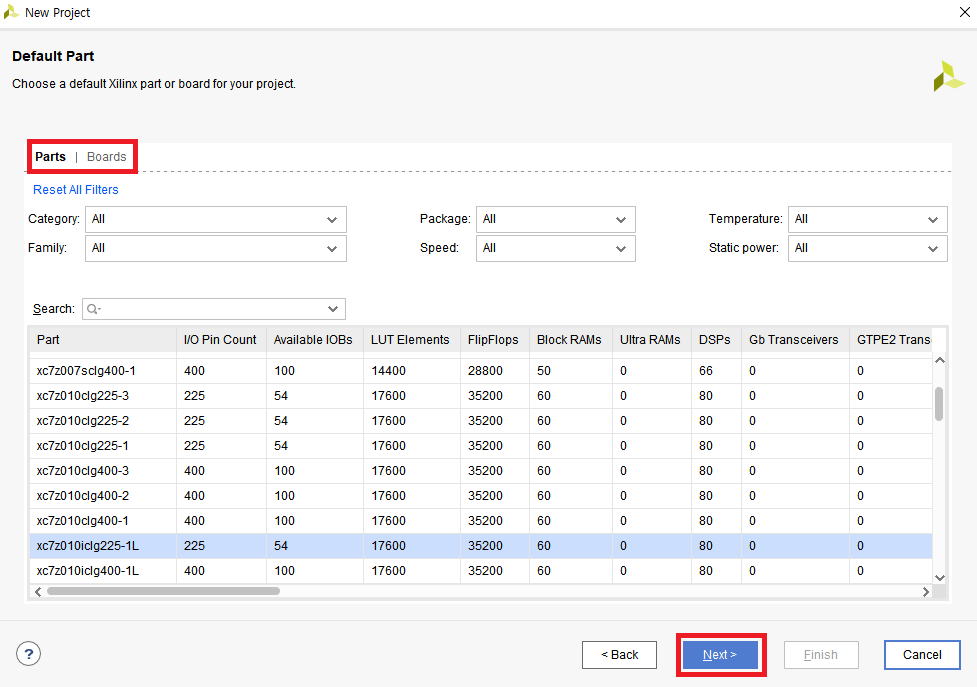Screen dimensions: 977x687
Task: Sort by Ultra RAMs column
Action: pos(652,339)
